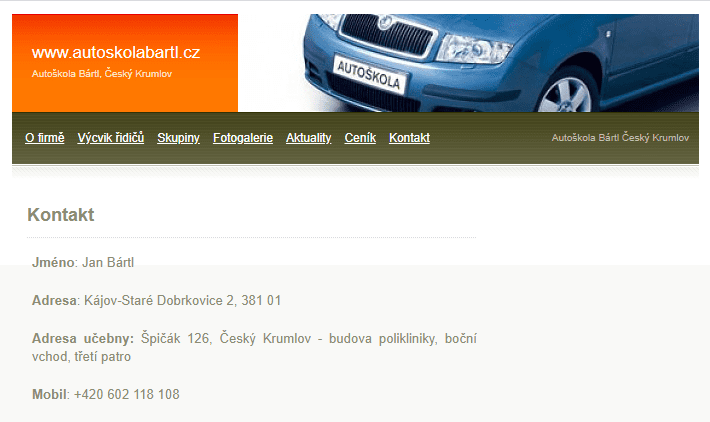Click the address Kájov-Staré Dobrkovice 2, 381 01

click(156, 301)
